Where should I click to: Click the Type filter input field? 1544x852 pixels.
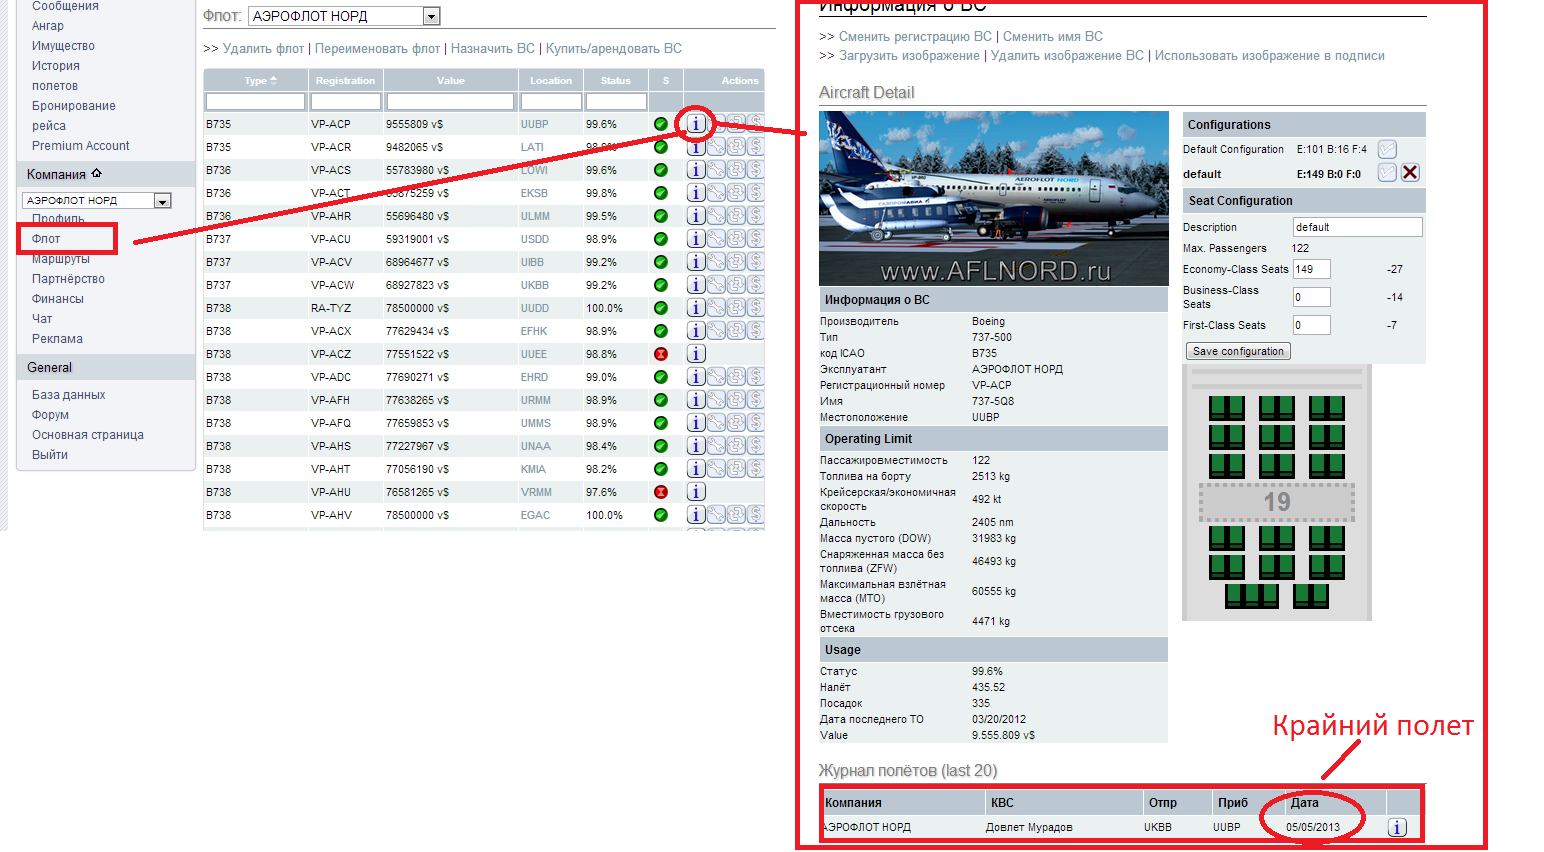255,102
